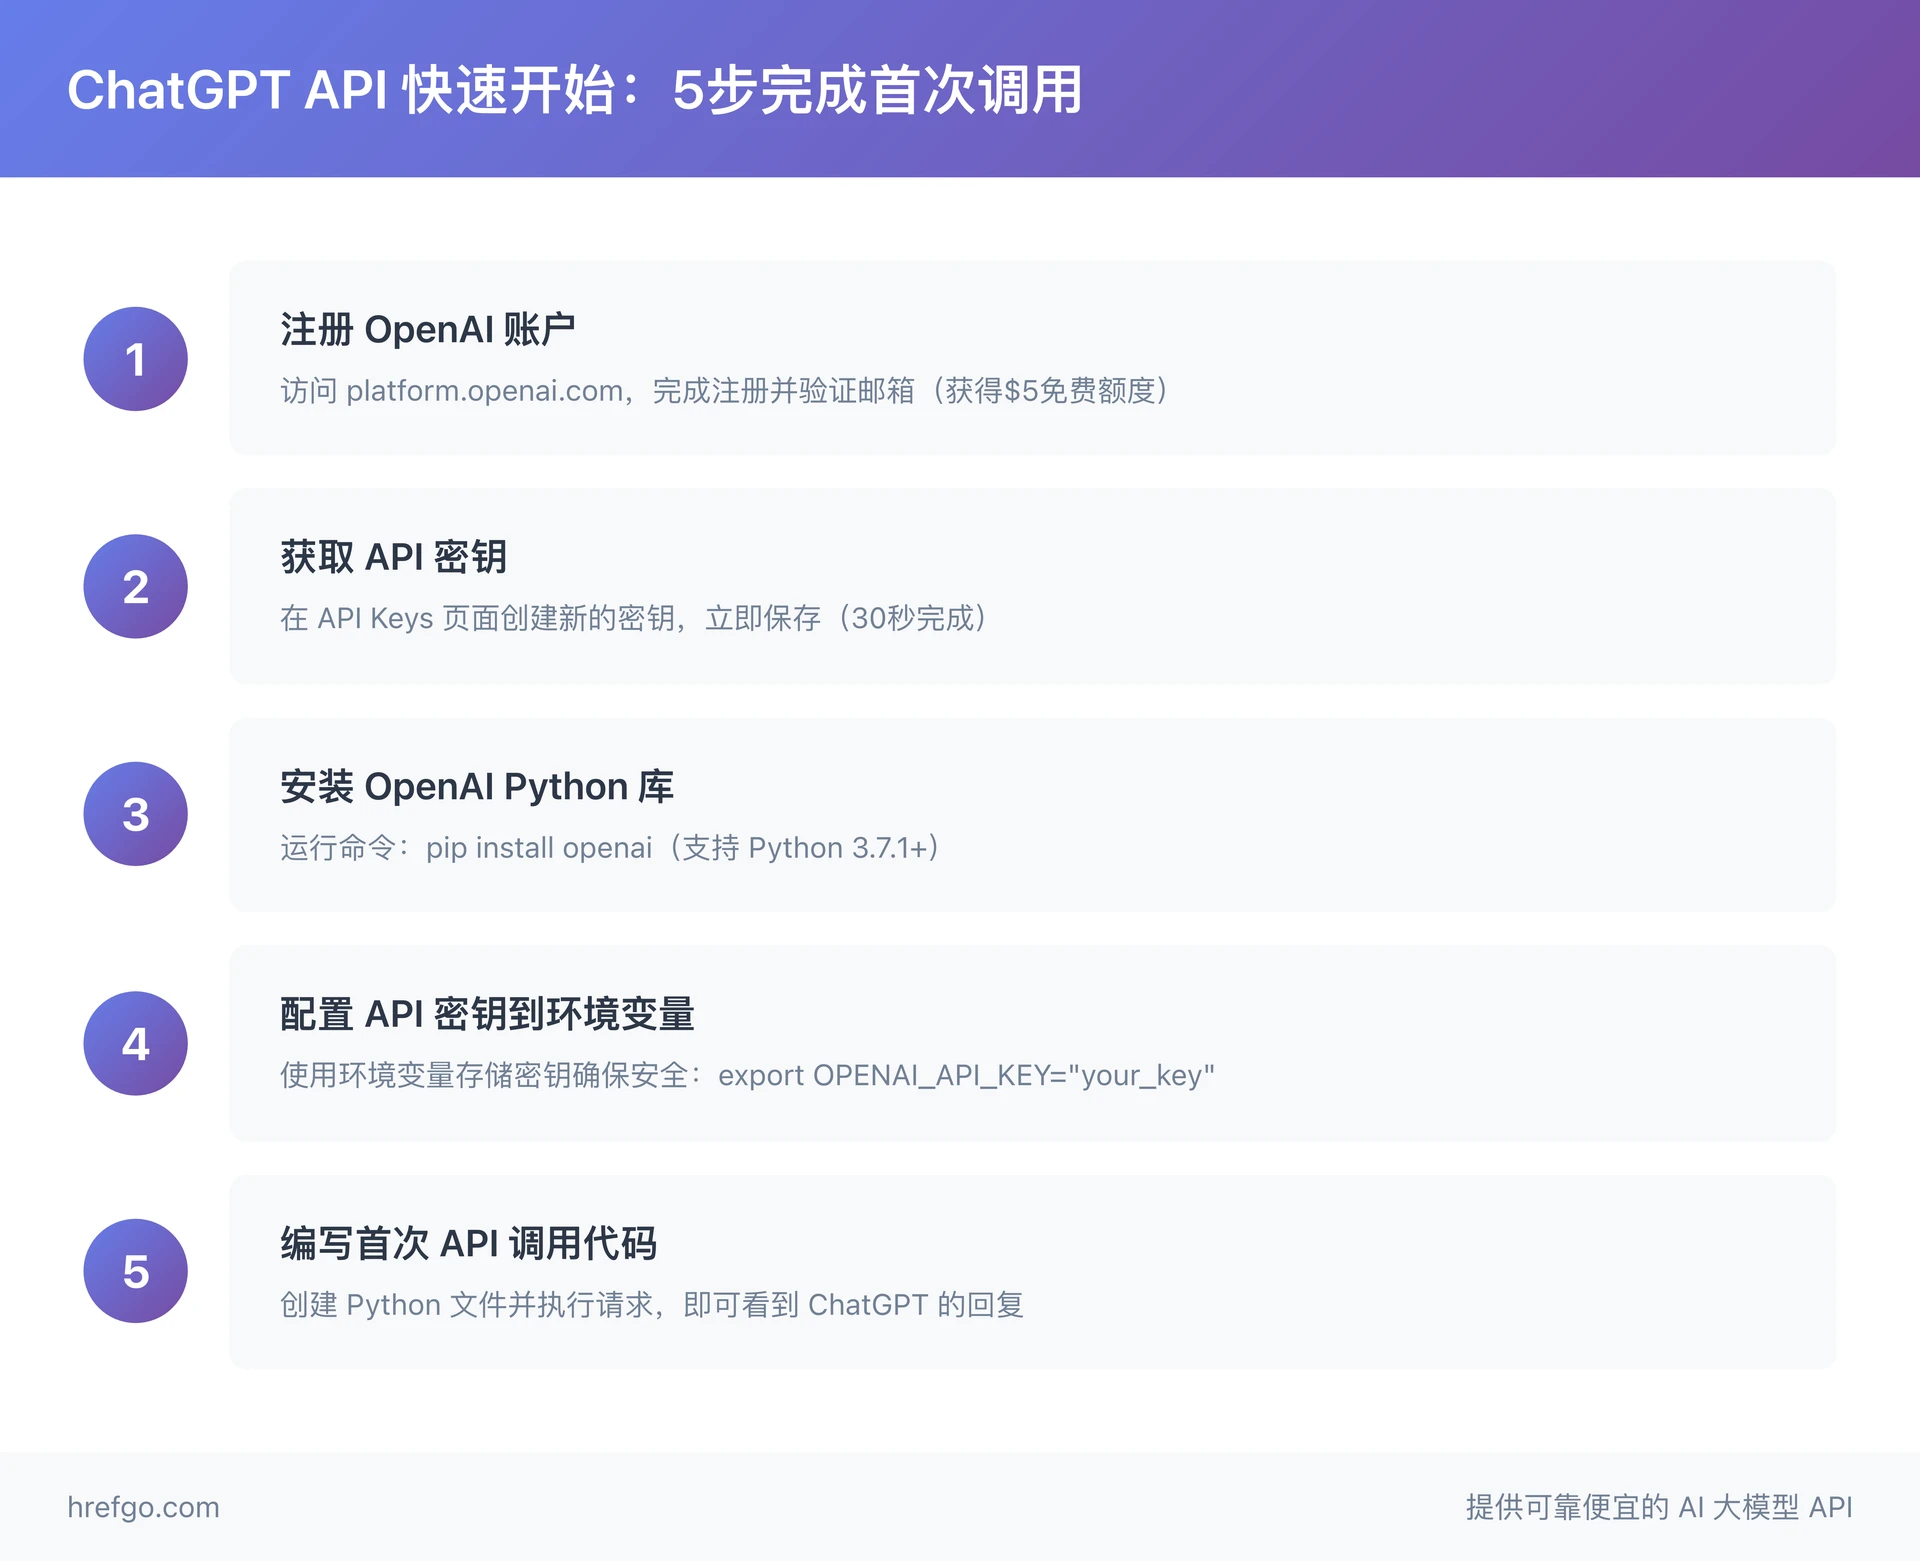Select the 安装 OpenAI Python 库 heading
This screenshot has height=1561, width=1920.
pyautogui.click(x=477, y=786)
